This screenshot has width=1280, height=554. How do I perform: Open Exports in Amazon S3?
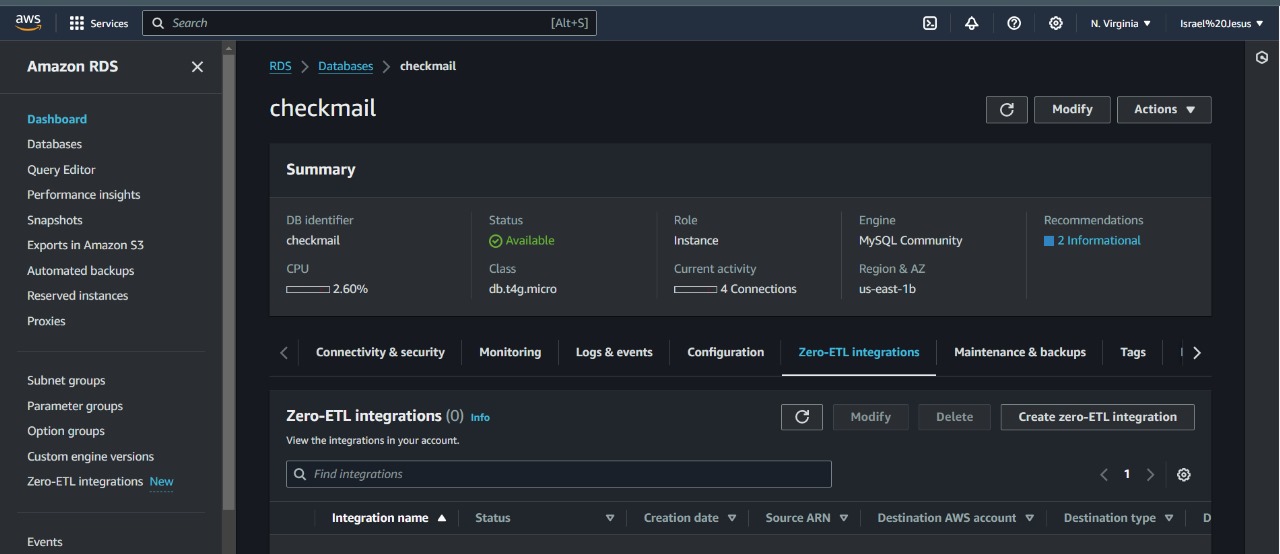(x=85, y=245)
